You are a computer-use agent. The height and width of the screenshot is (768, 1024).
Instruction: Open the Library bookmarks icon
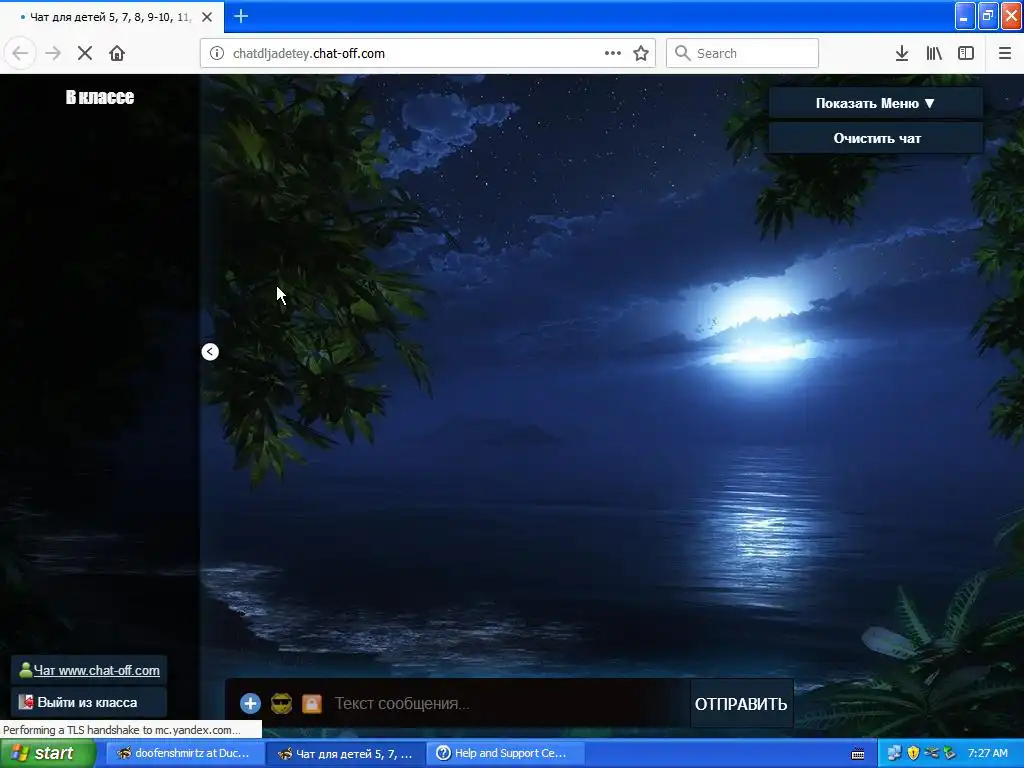pos(934,54)
